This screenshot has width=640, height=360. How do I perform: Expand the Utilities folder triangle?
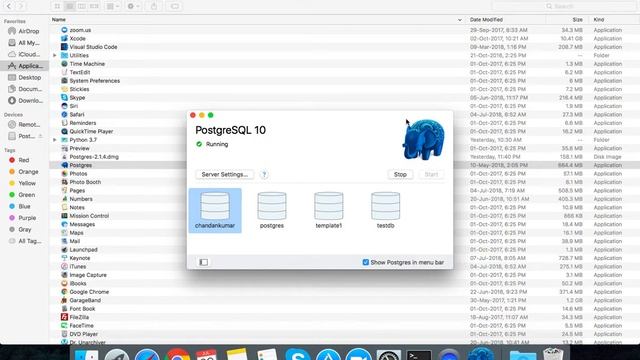coord(55,56)
